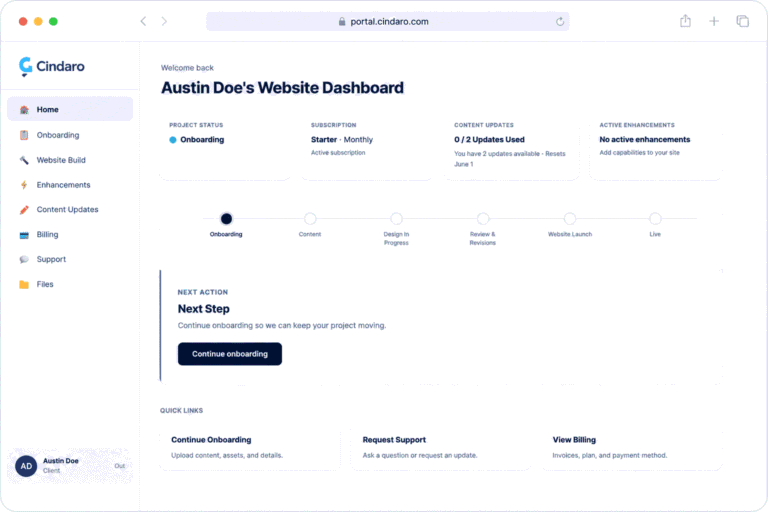Open Files in the sidebar

[70, 284]
